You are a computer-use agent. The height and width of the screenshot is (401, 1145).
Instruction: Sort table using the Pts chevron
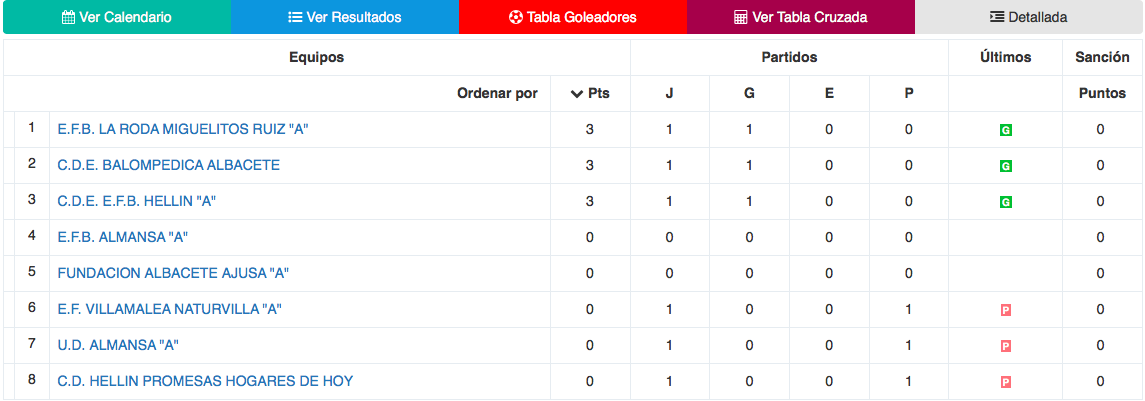[x=576, y=94]
